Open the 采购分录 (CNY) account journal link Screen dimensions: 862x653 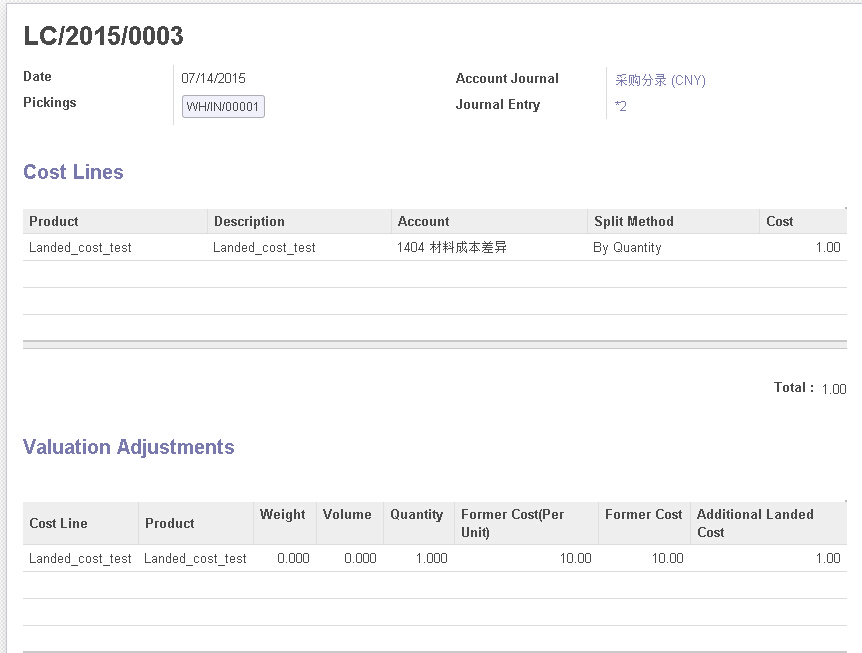click(660, 80)
